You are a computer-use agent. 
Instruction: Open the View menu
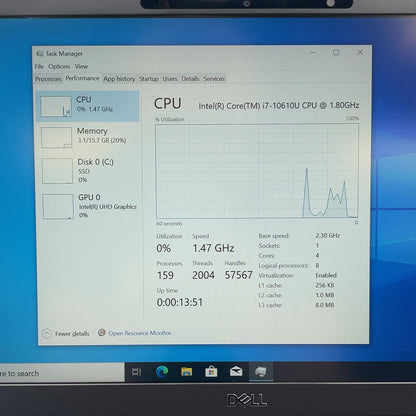[81, 66]
